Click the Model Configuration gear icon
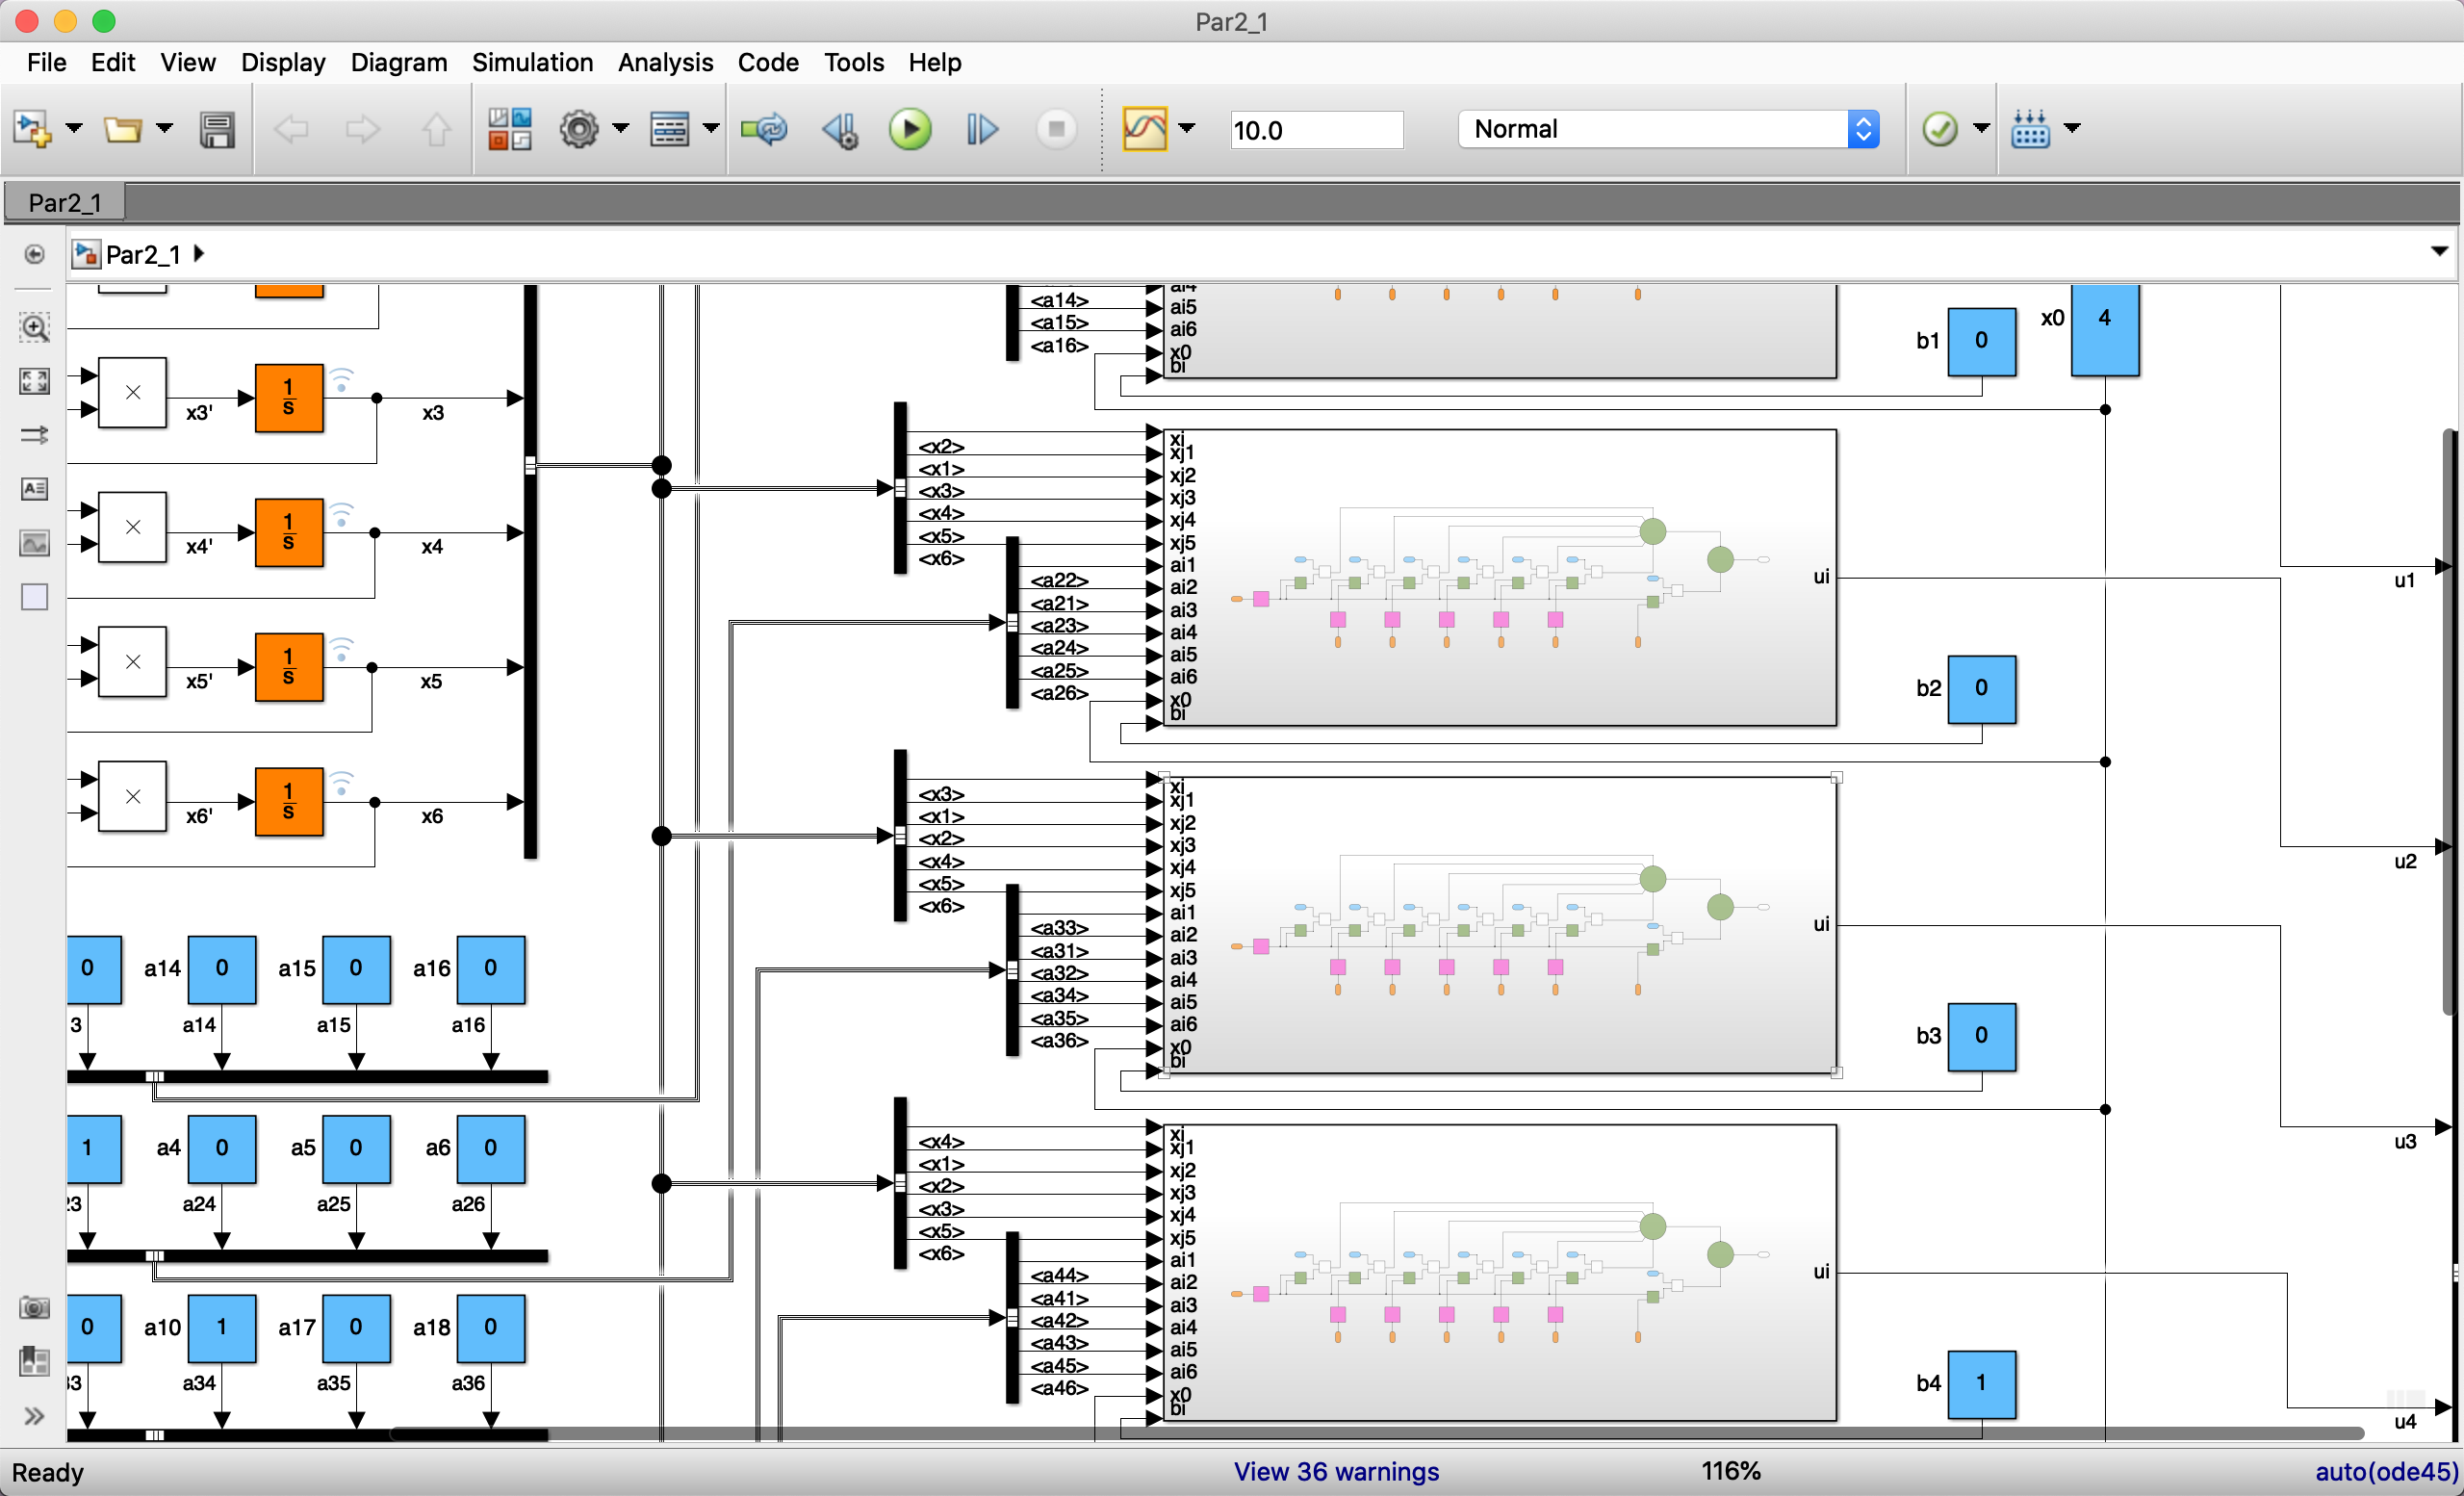This screenshot has width=2464, height=1496. (x=579, y=130)
